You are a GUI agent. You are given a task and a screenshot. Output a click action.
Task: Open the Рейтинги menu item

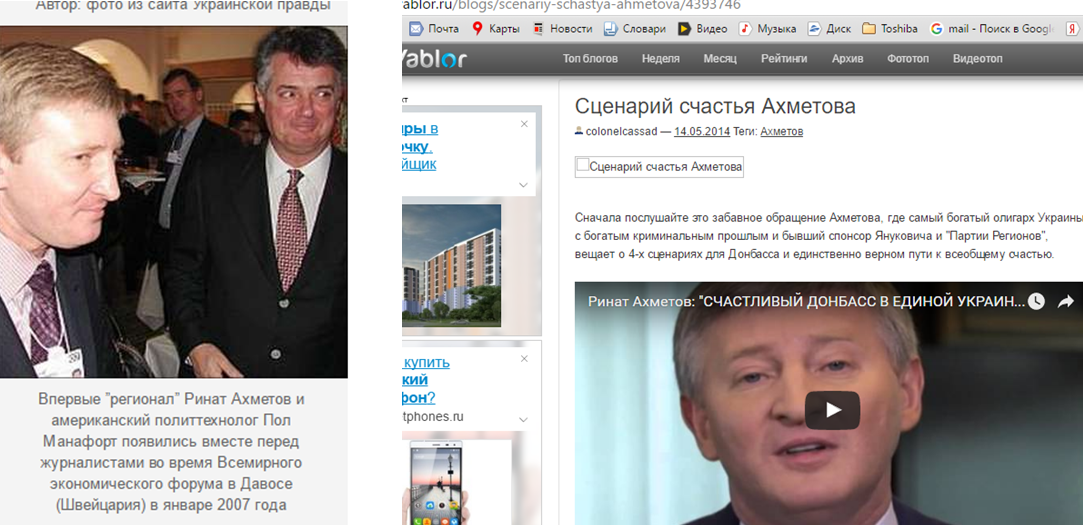784,59
